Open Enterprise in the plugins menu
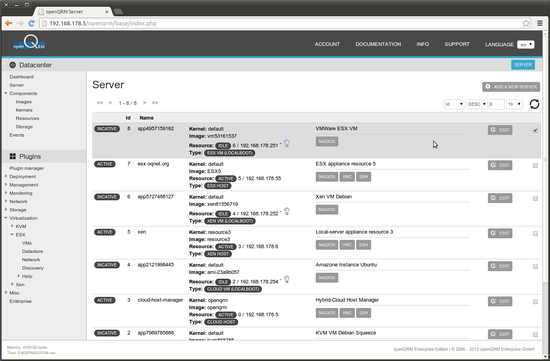The height and width of the screenshot is (361, 550). tap(20, 301)
